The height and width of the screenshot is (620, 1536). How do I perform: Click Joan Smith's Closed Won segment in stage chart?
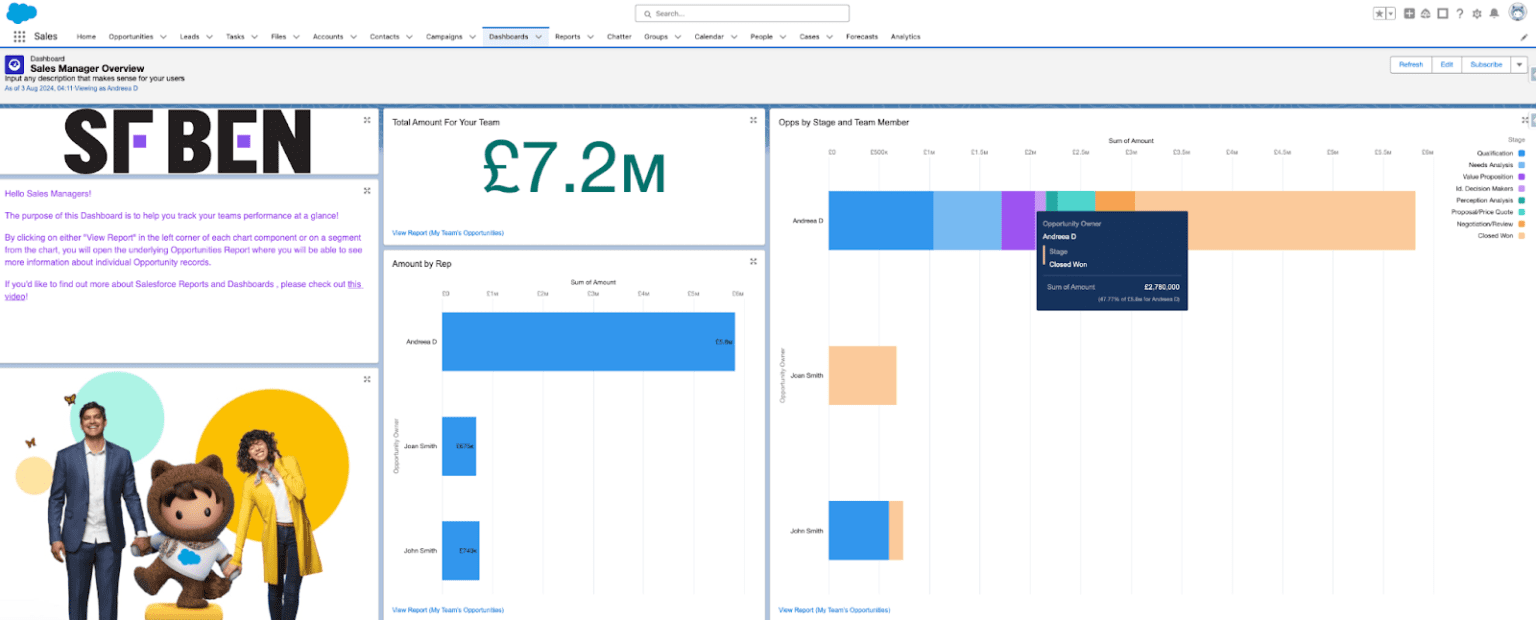click(x=862, y=375)
